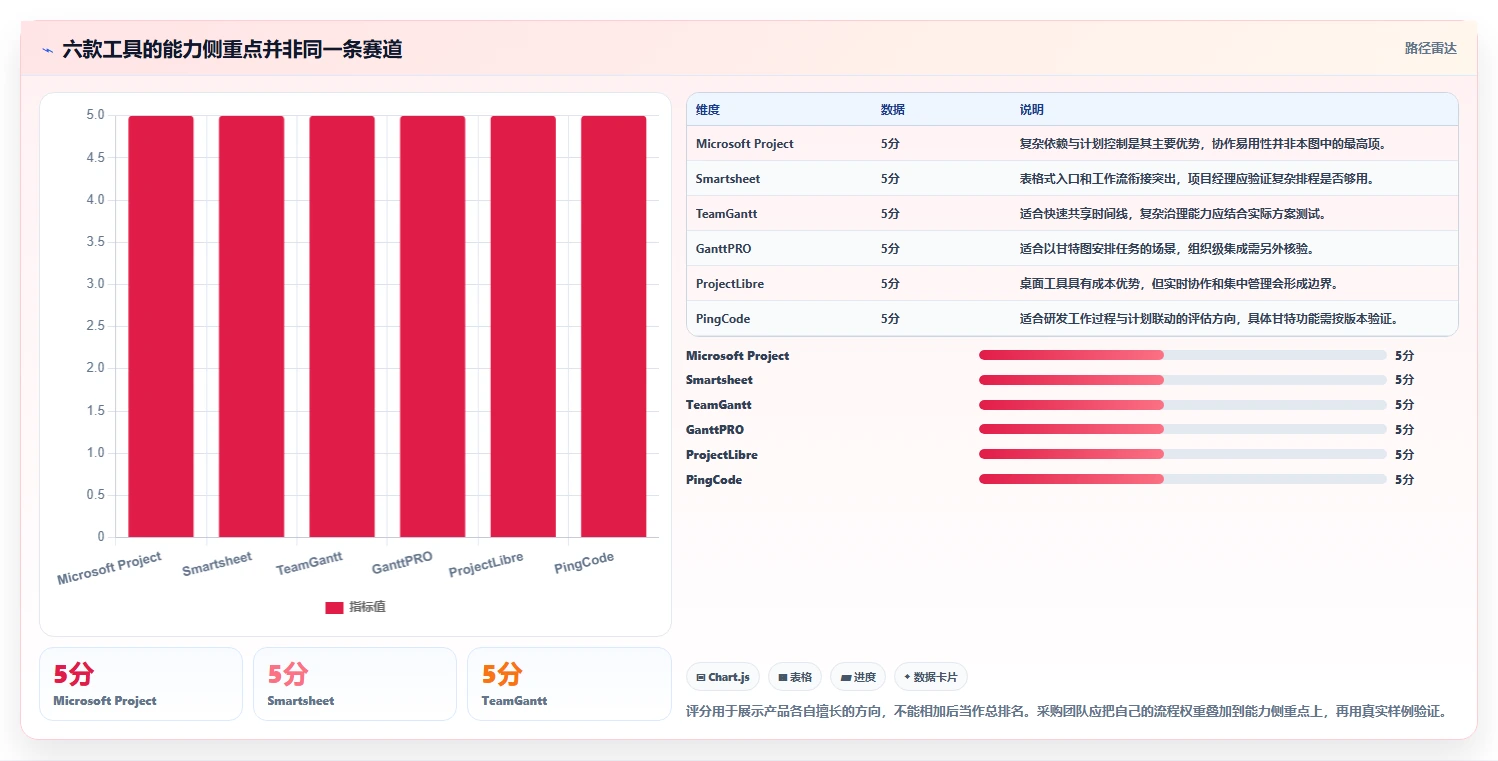The width and height of the screenshot is (1498, 761).
Task: Click the 路径雷达 label in header
Action: [x=1430, y=48]
